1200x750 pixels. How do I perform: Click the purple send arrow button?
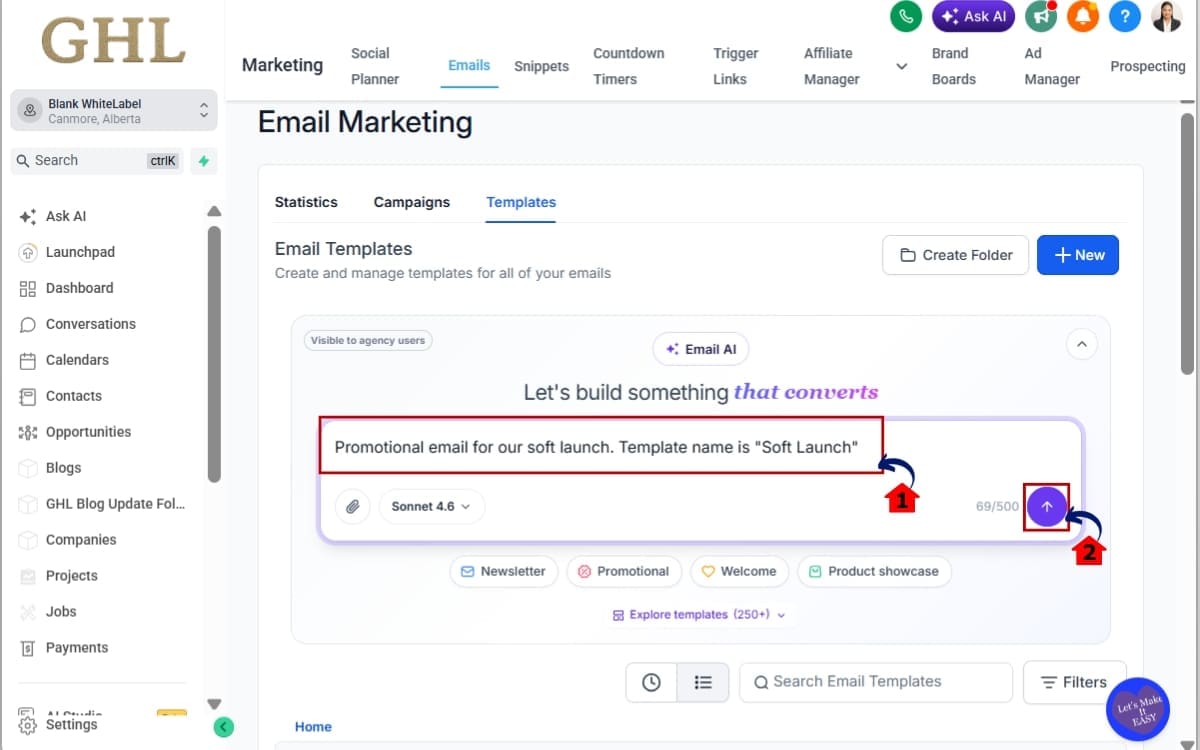click(x=1046, y=506)
